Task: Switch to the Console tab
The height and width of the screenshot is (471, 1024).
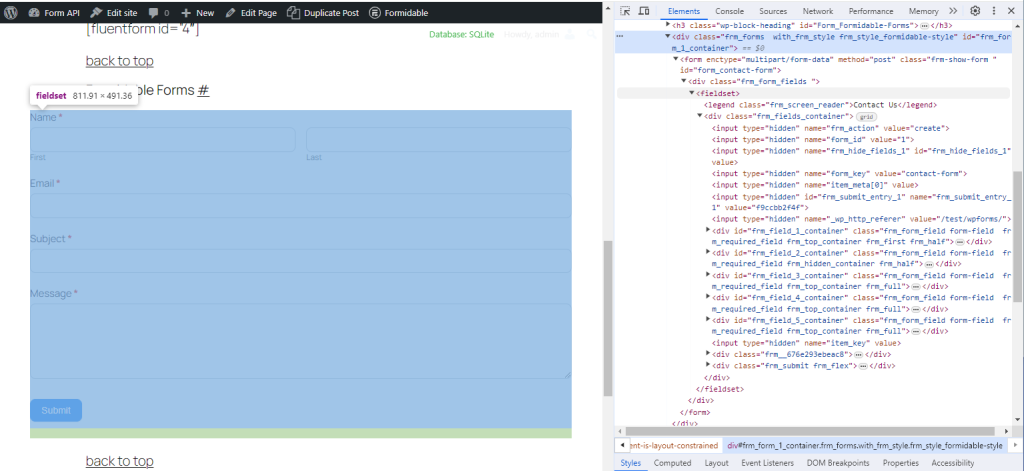Action: [x=729, y=11]
